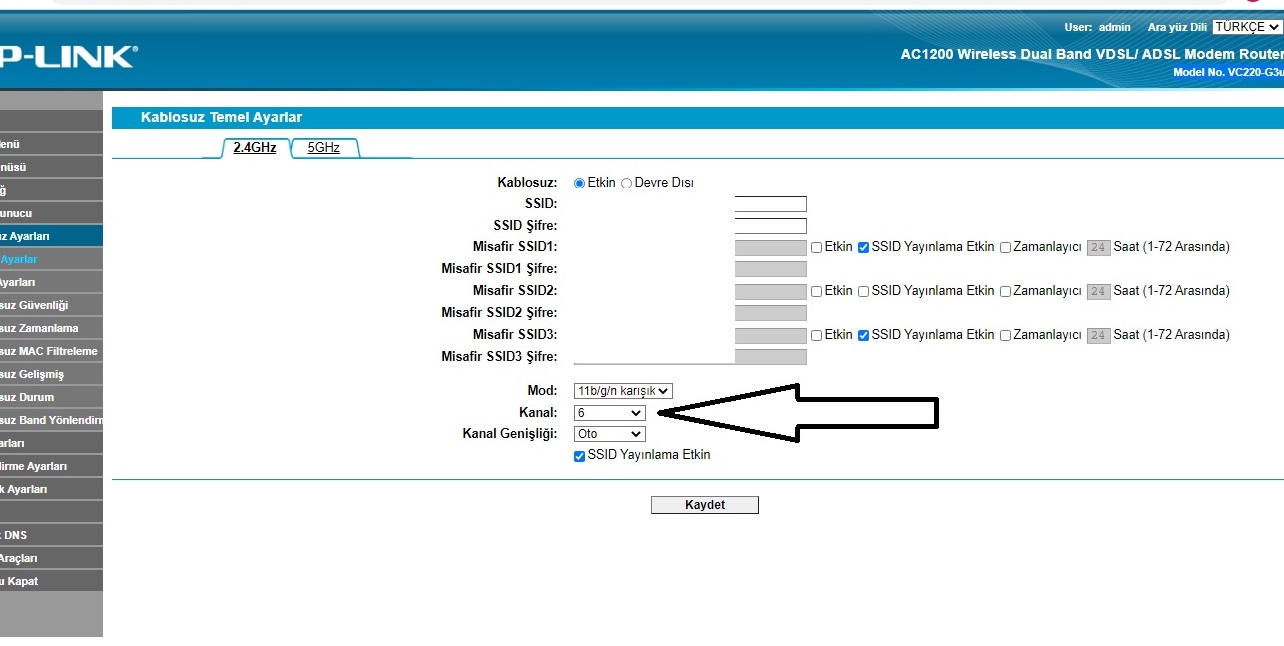Toggle SSID Yayınlama Etkin for Misafir SSID2
The width and height of the screenshot is (1284, 646).
(x=864, y=291)
